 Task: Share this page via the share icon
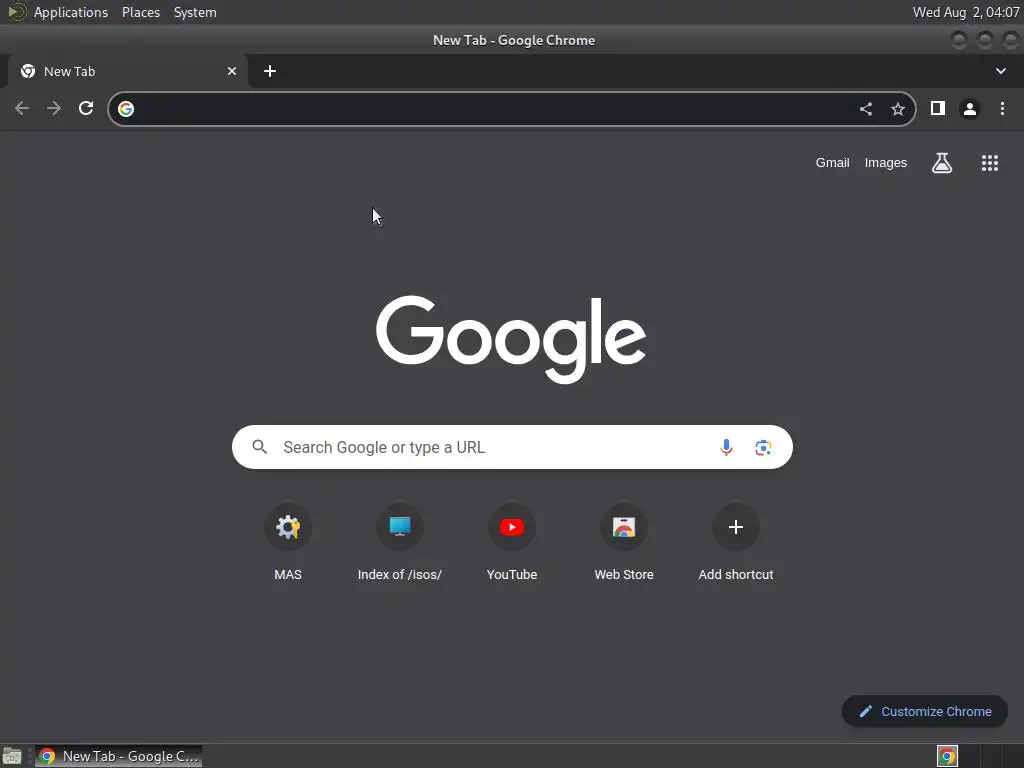pos(866,109)
